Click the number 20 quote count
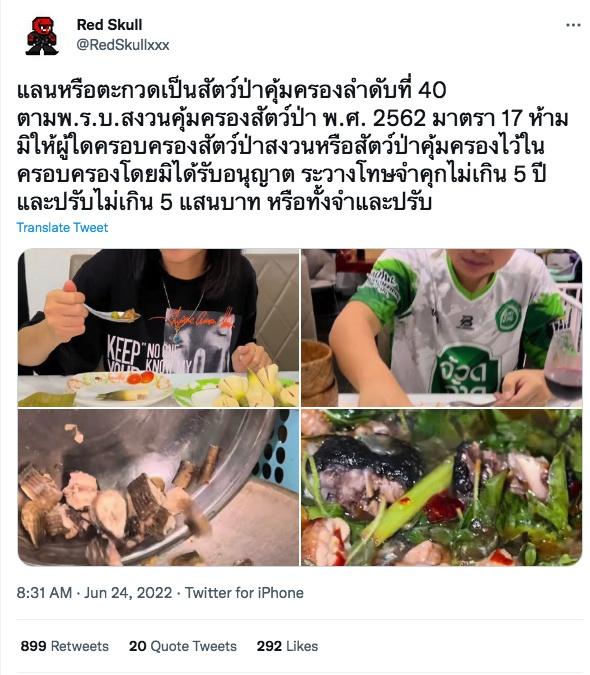Screen dimensions: 590x675 [138, 646]
